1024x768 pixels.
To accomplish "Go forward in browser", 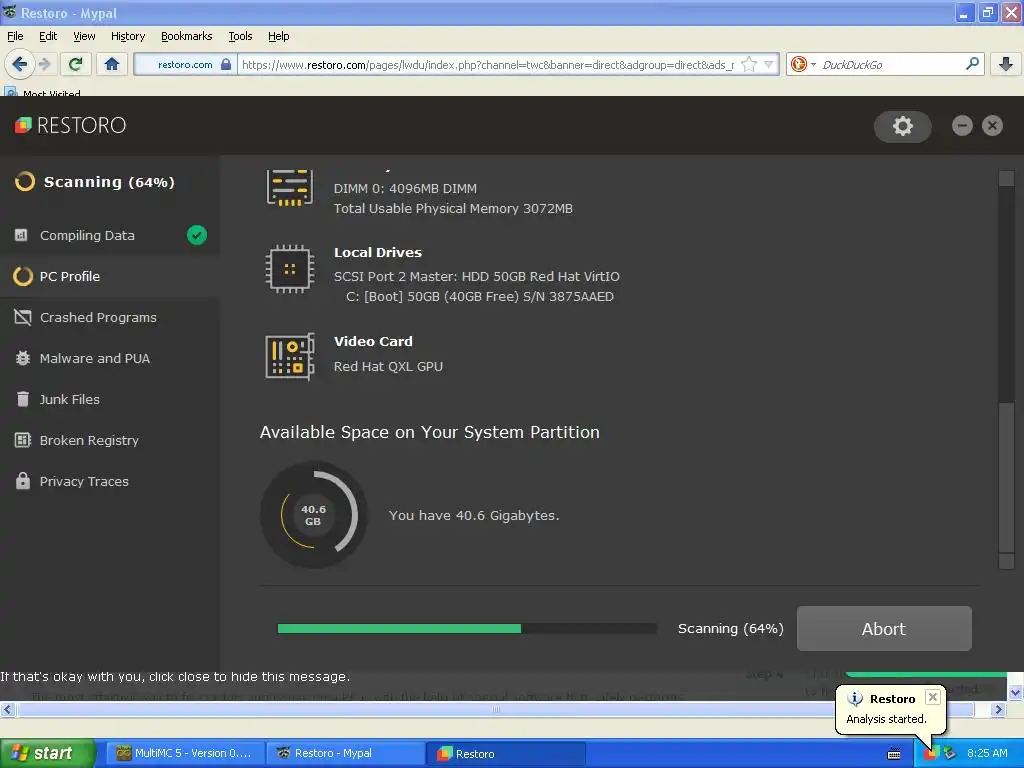I will click(44, 64).
